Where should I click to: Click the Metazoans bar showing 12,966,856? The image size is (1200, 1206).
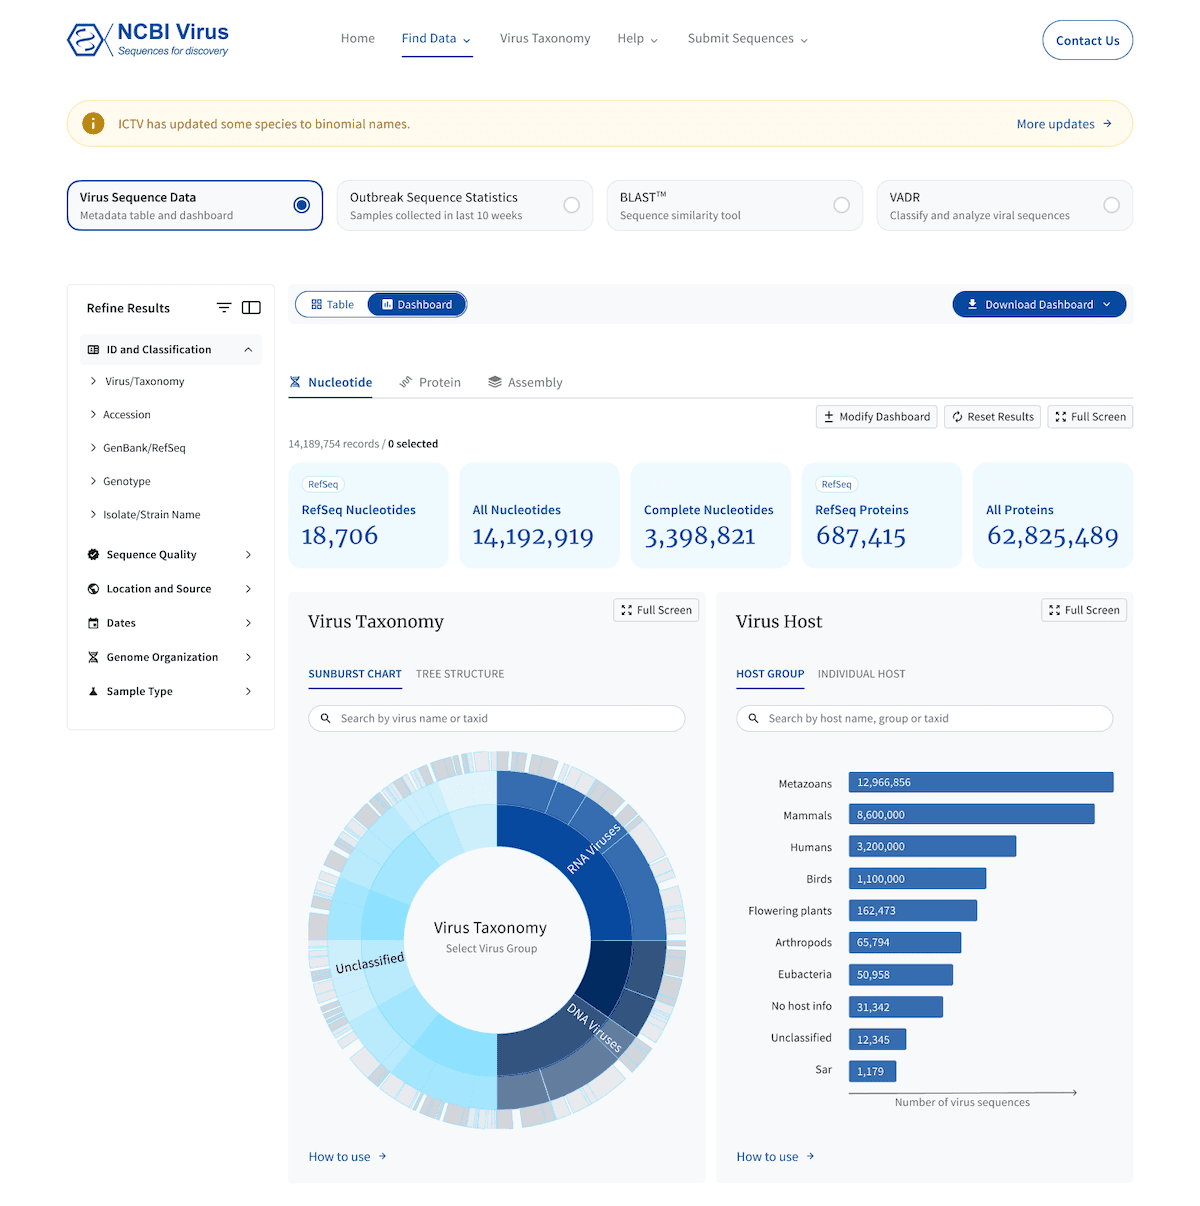pos(981,782)
